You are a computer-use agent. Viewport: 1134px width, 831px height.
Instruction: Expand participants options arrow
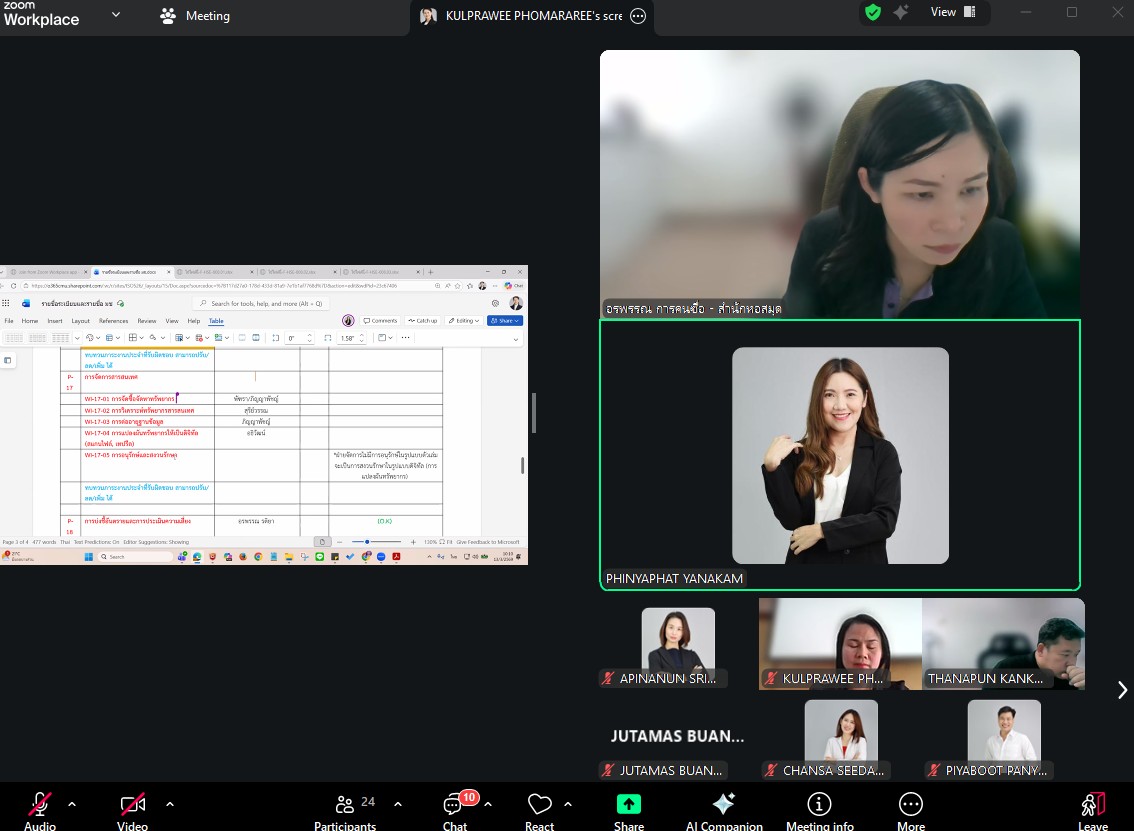tap(398, 803)
